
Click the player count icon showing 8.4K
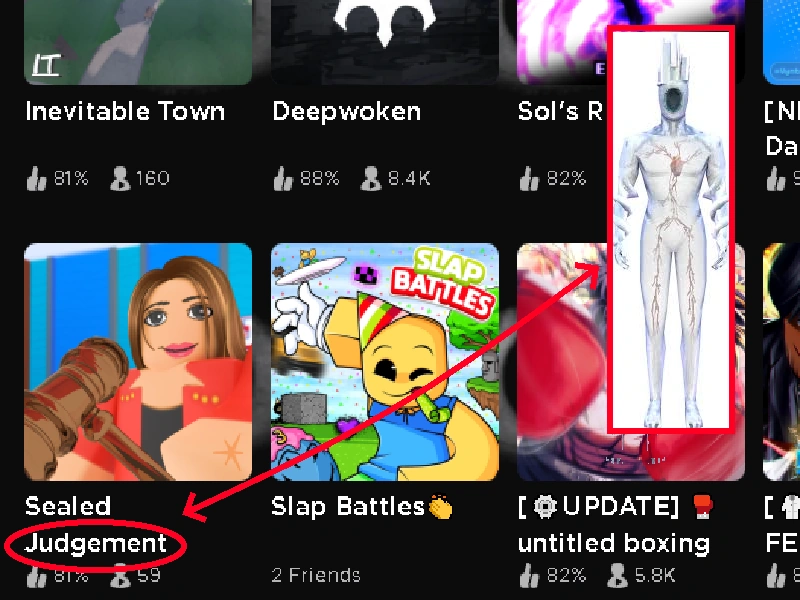(371, 179)
